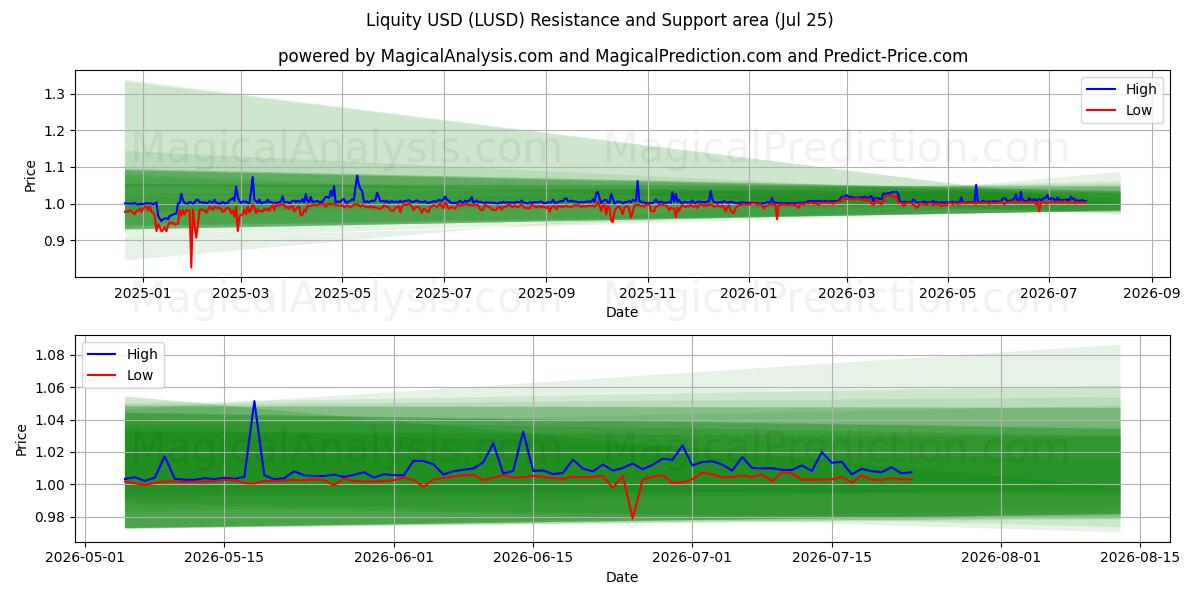Click the 'Date' axis label under the top chart
Image resolution: width=1200 pixels, height=600 pixels.
(x=622, y=313)
